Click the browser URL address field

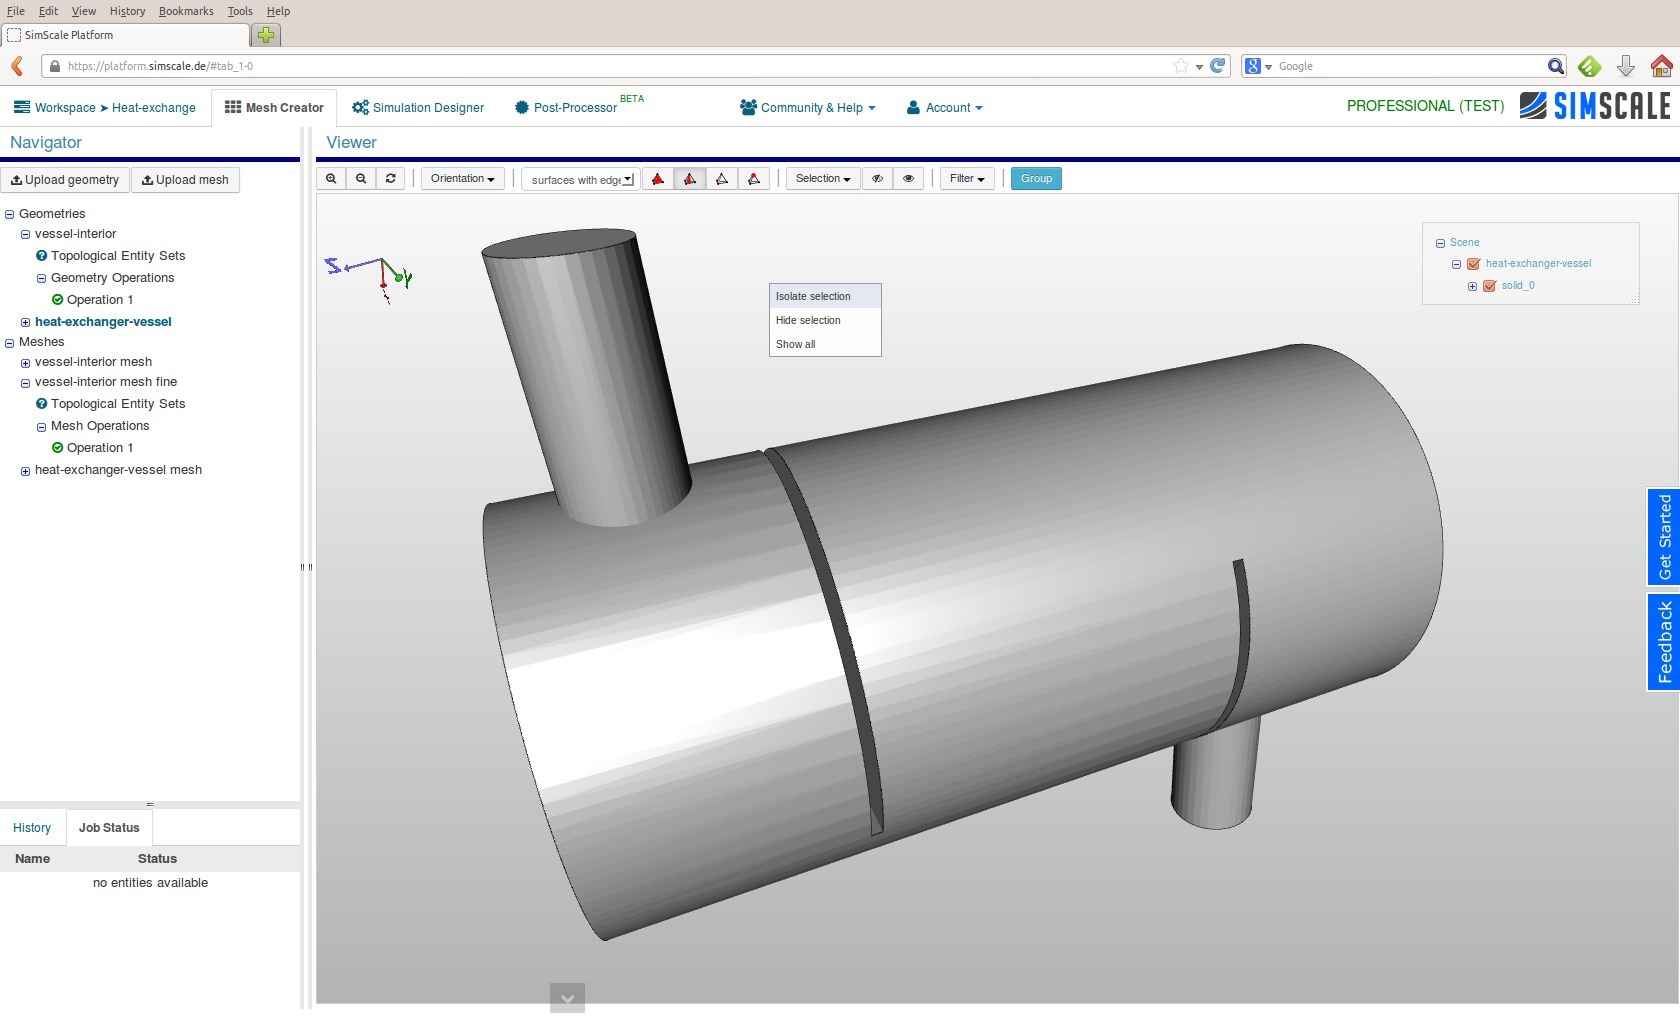600,66
